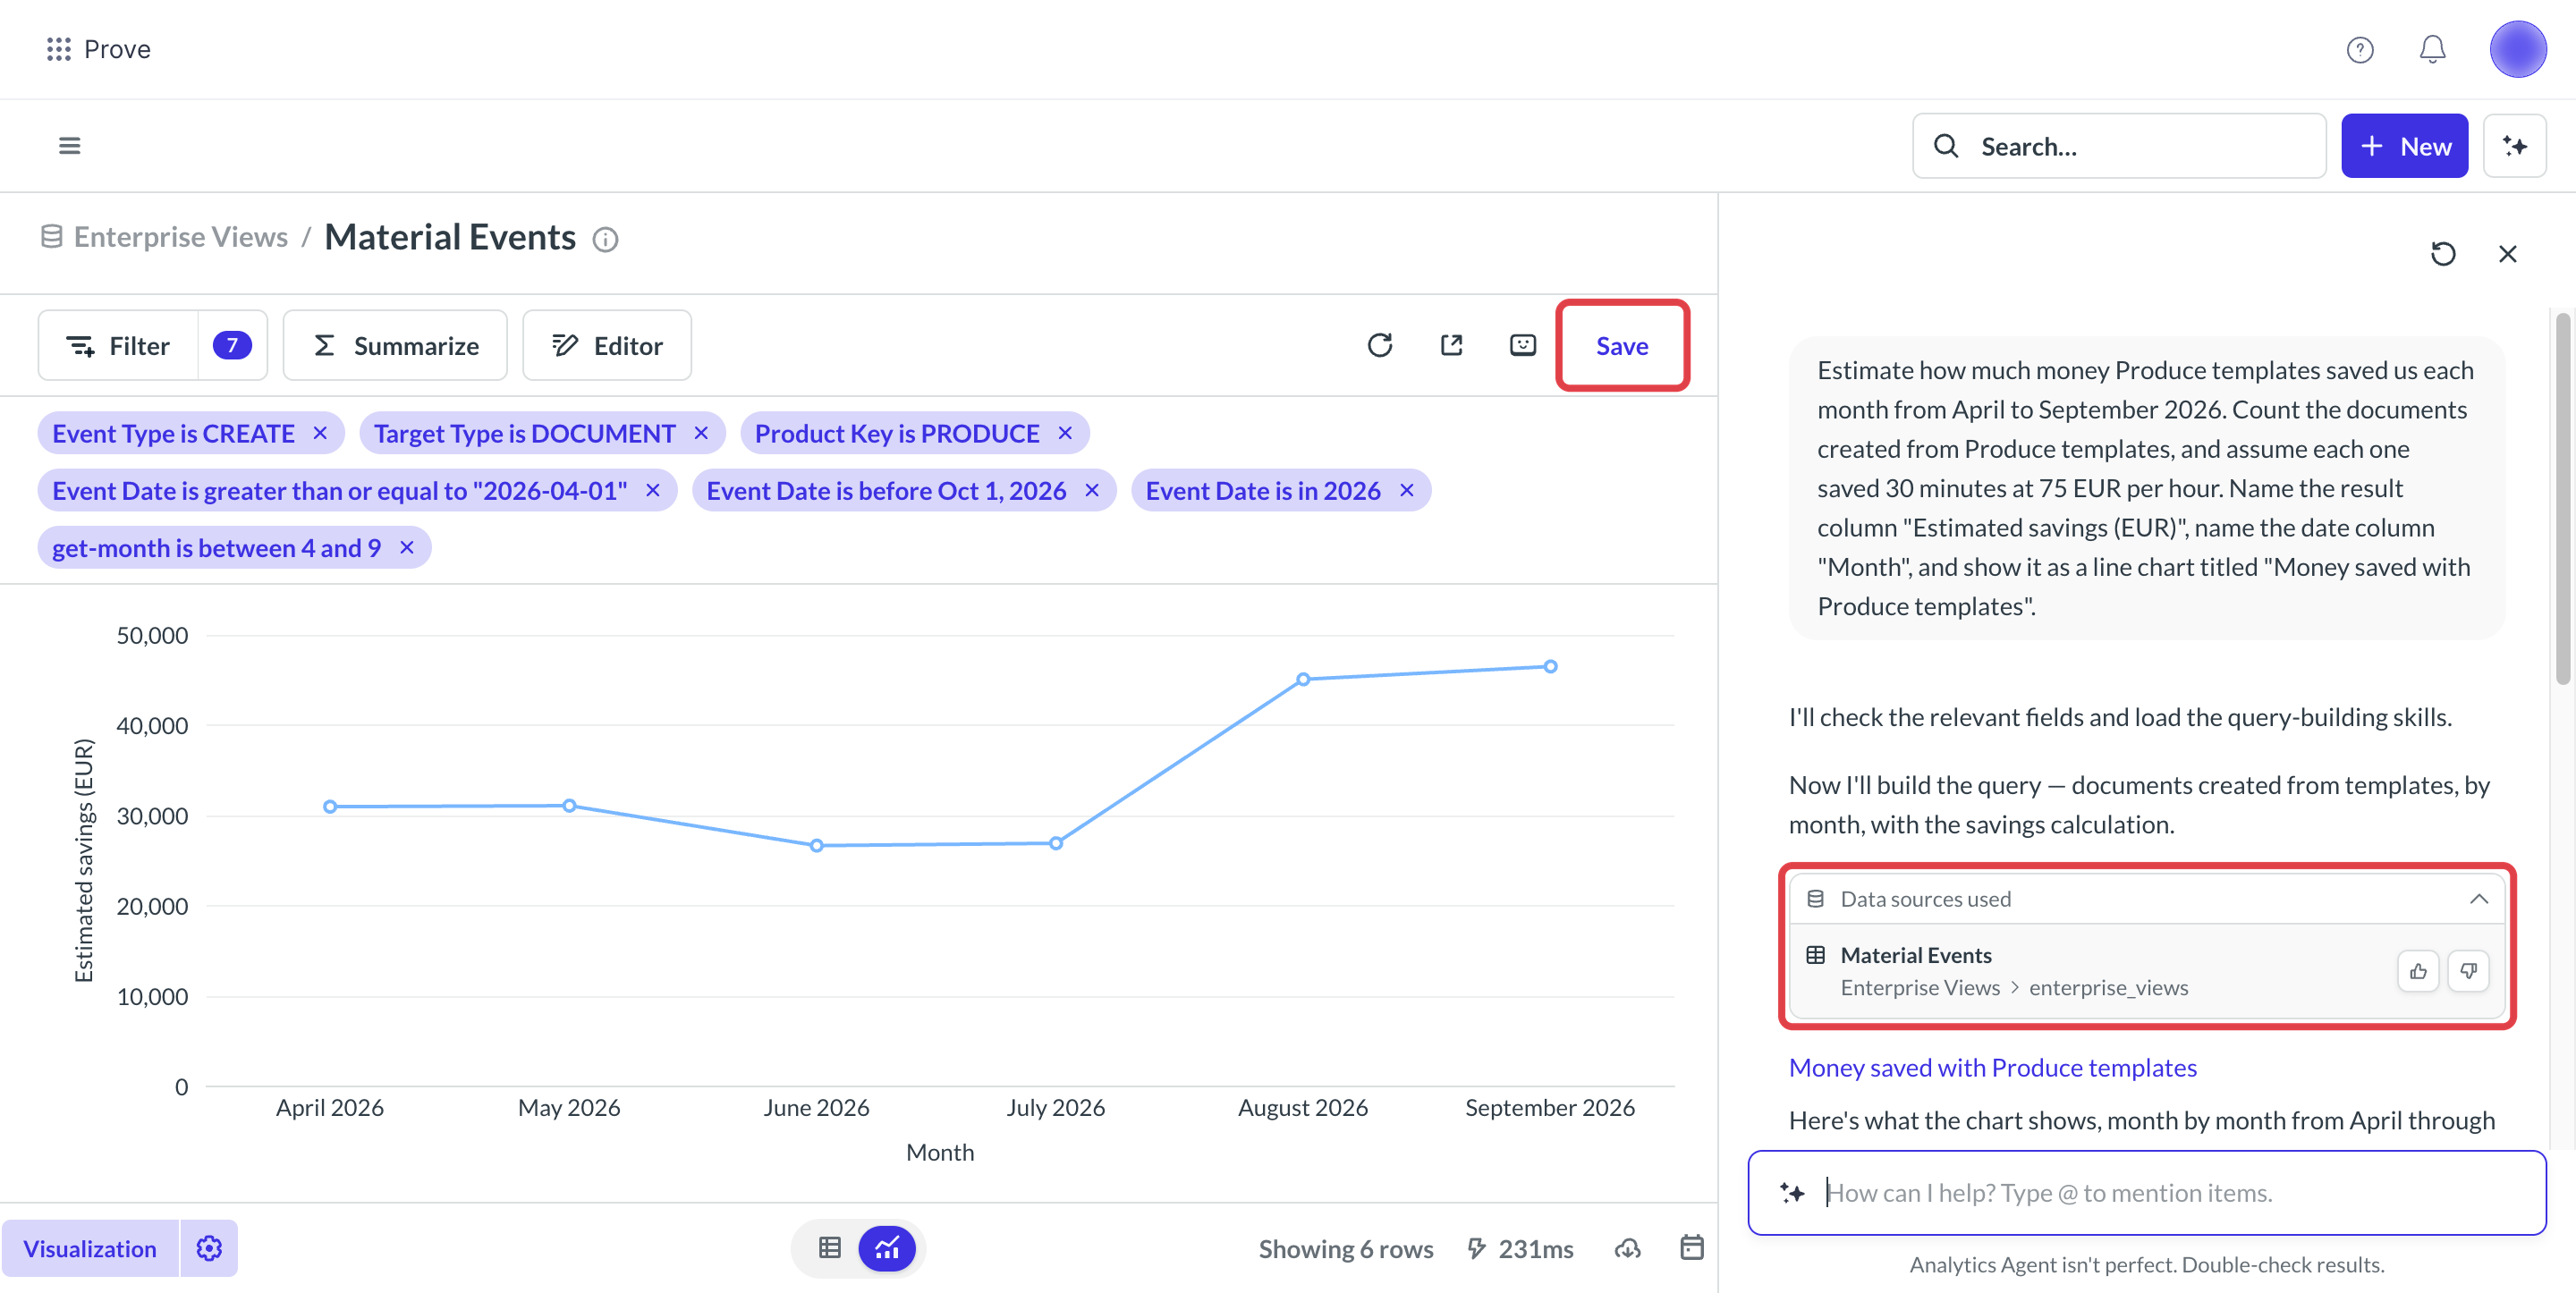Focus the Search field
This screenshot has height=1293, width=2576.
2119,146
